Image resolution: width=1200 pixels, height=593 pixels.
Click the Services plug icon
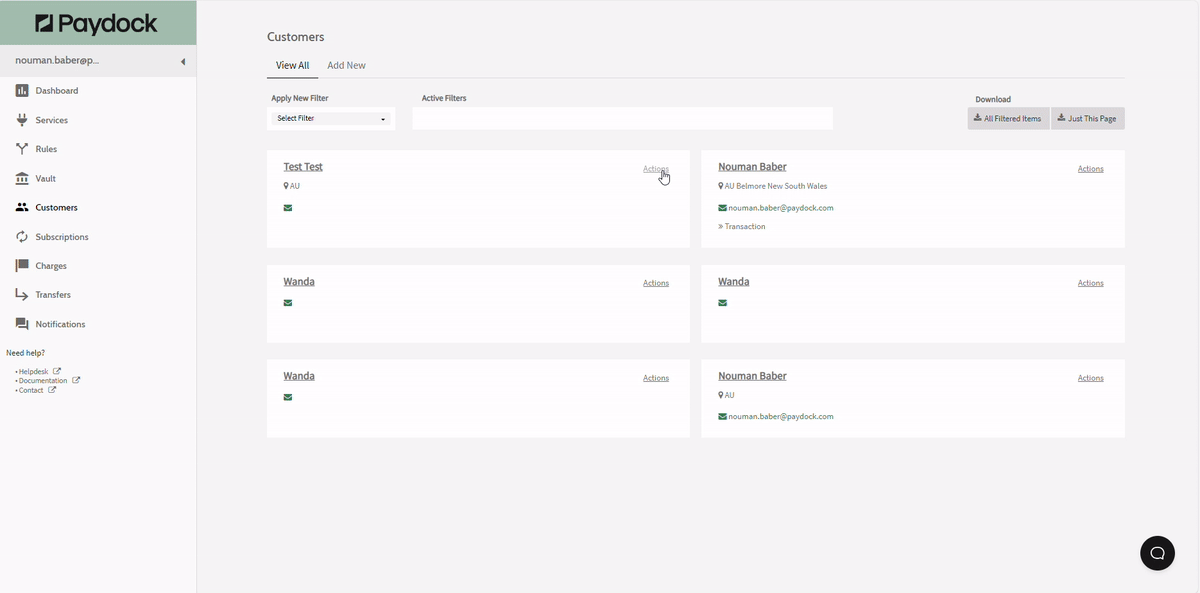22,120
